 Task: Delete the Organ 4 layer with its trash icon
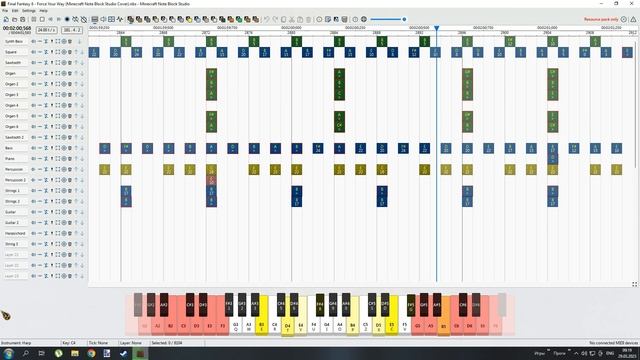coord(70,105)
